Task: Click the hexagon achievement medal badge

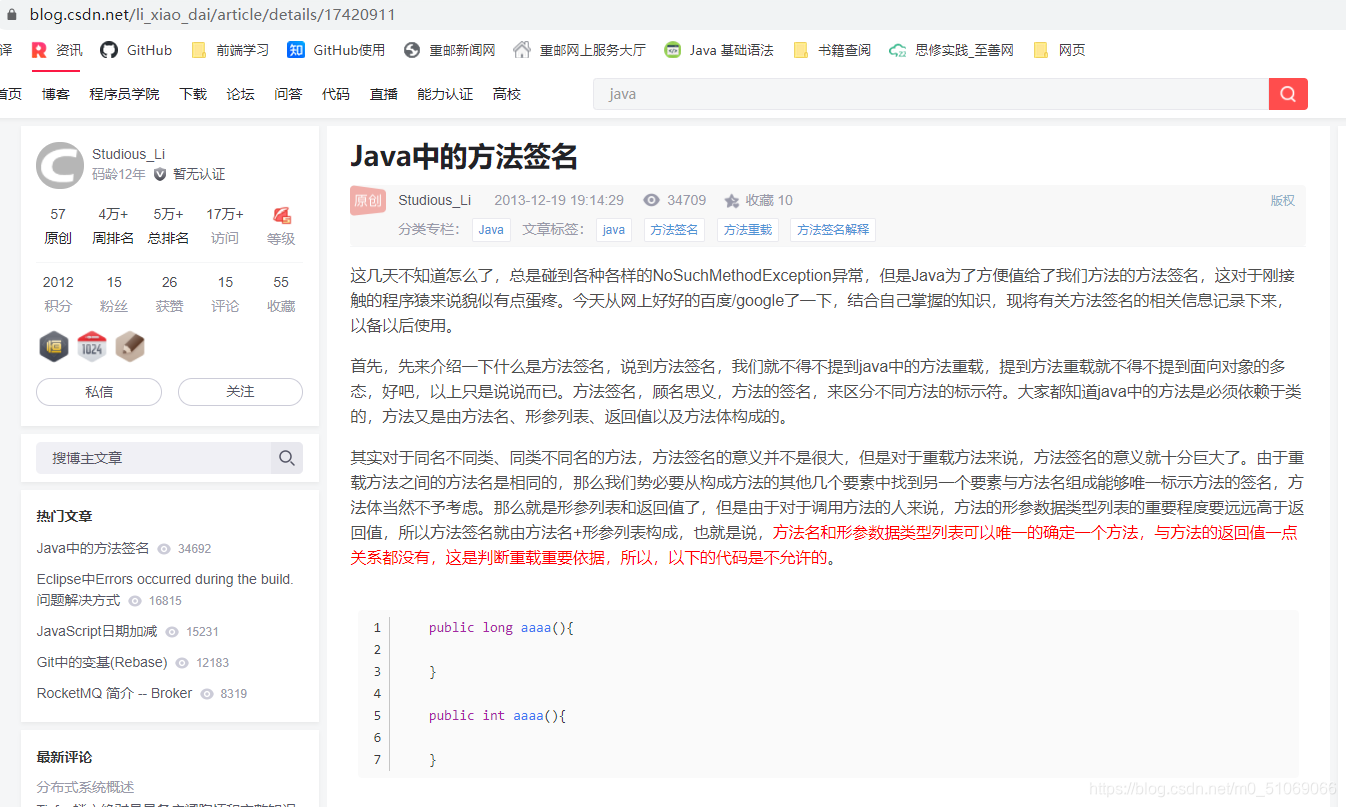Action: click(54, 346)
